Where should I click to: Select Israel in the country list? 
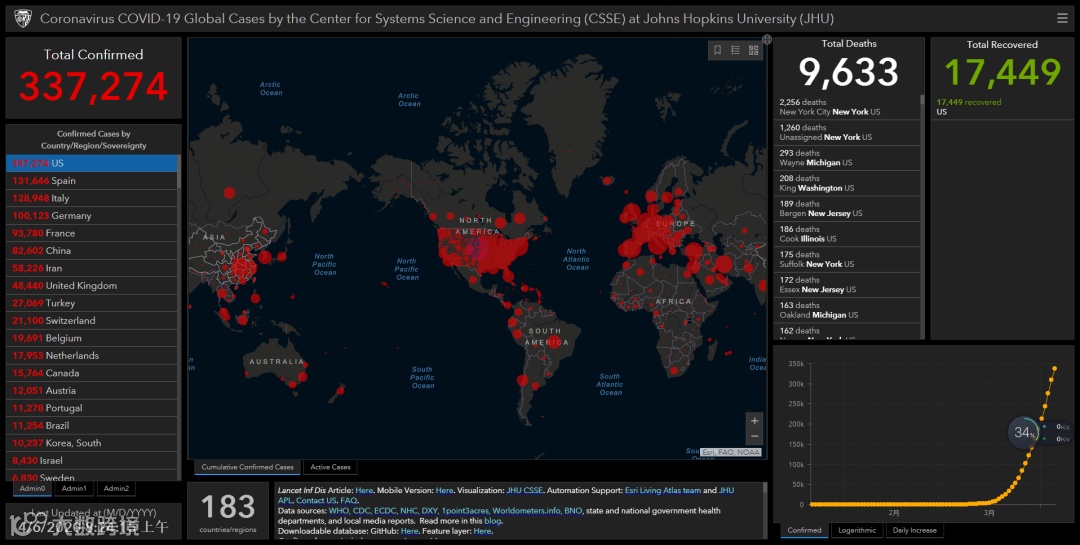click(92, 461)
